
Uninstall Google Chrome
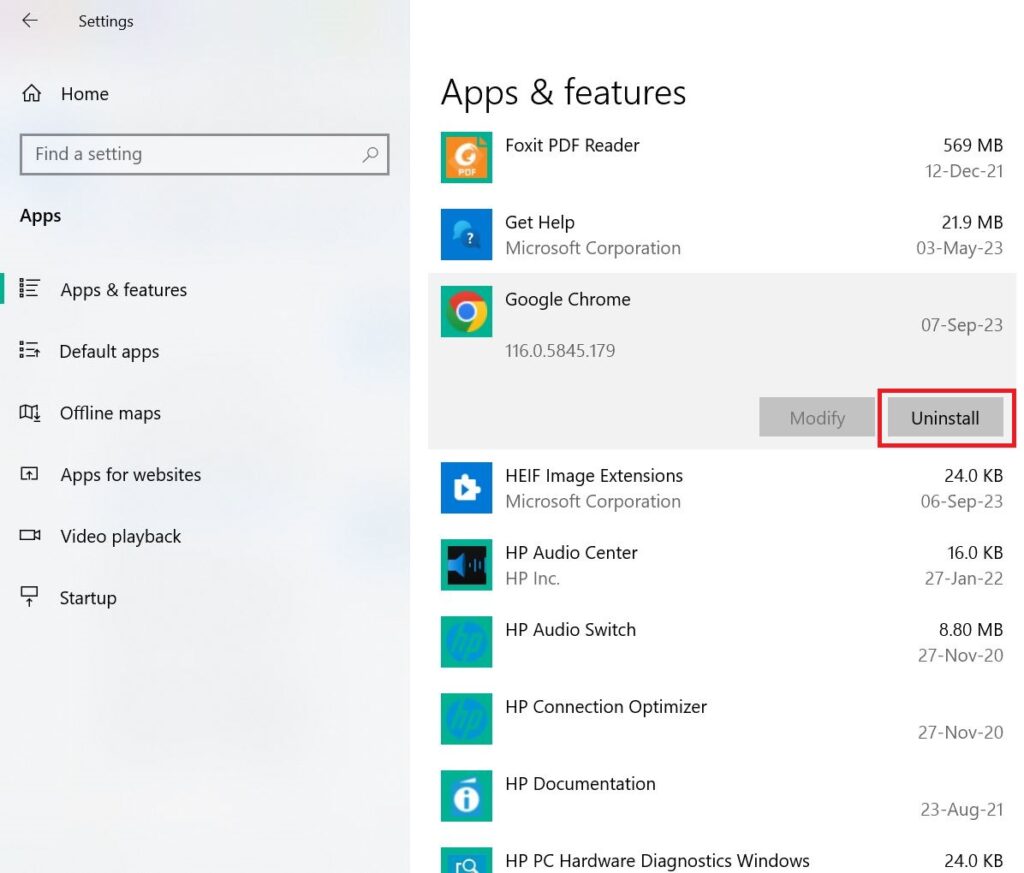944,418
